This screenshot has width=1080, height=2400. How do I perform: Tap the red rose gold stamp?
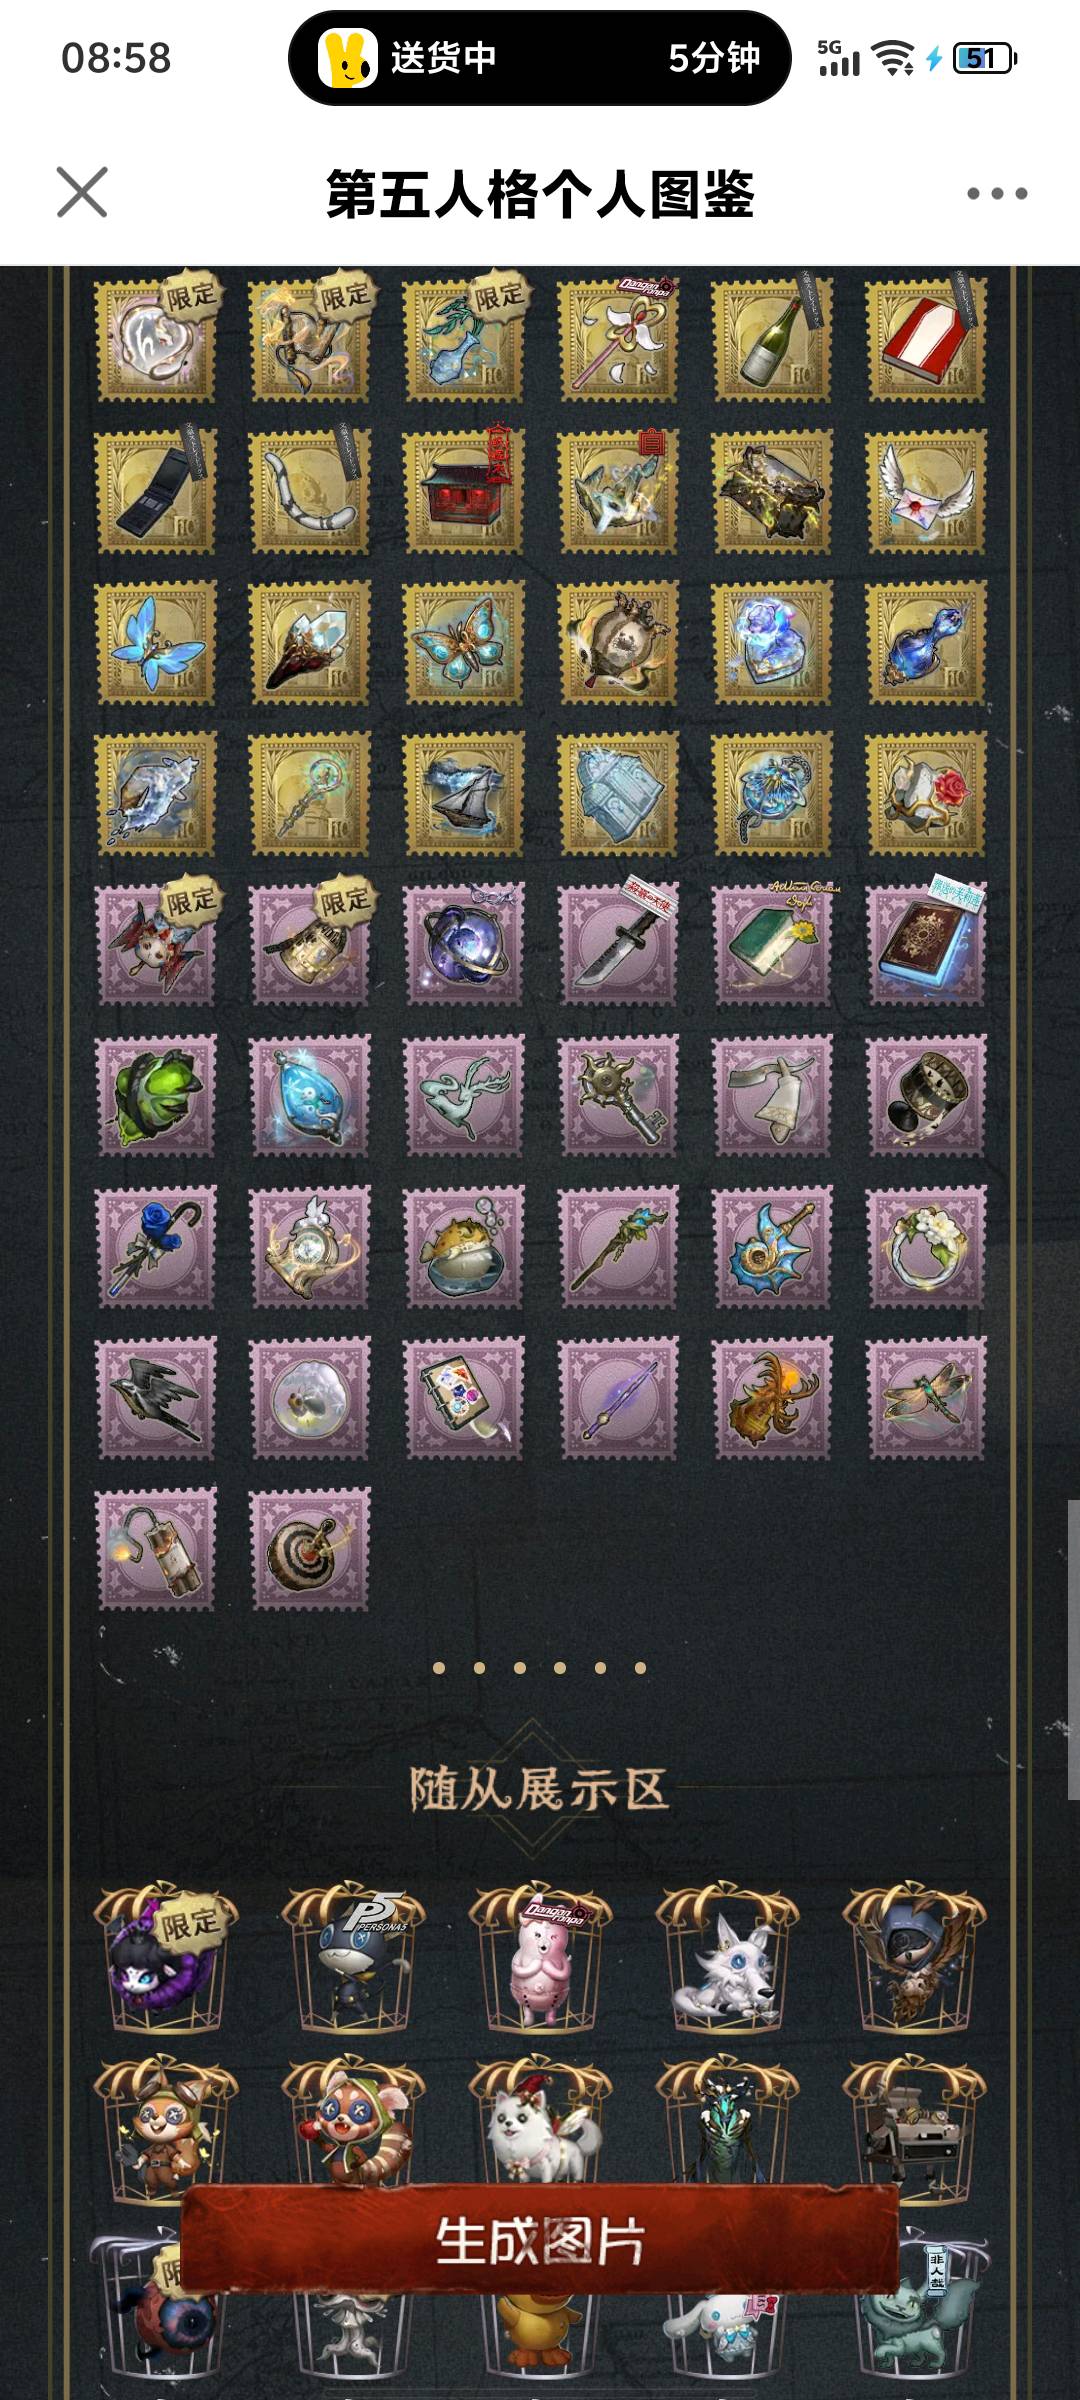click(x=926, y=794)
